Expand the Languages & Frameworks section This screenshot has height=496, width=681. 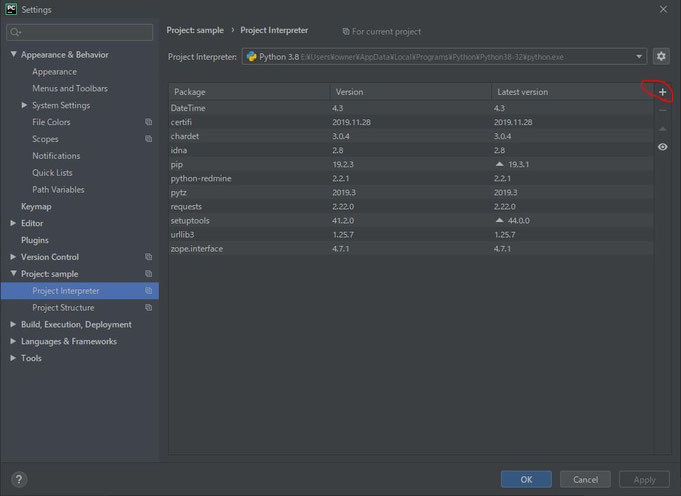13,341
